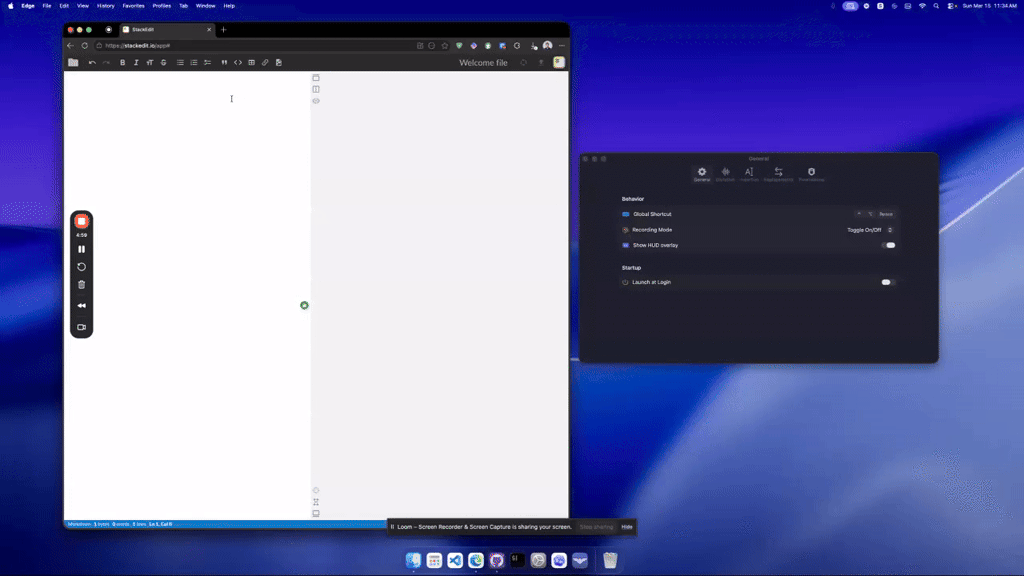Viewport: 1024px width, 576px height.
Task: Click Stop sharing in Loom banner
Action: pyautogui.click(x=596, y=527)
